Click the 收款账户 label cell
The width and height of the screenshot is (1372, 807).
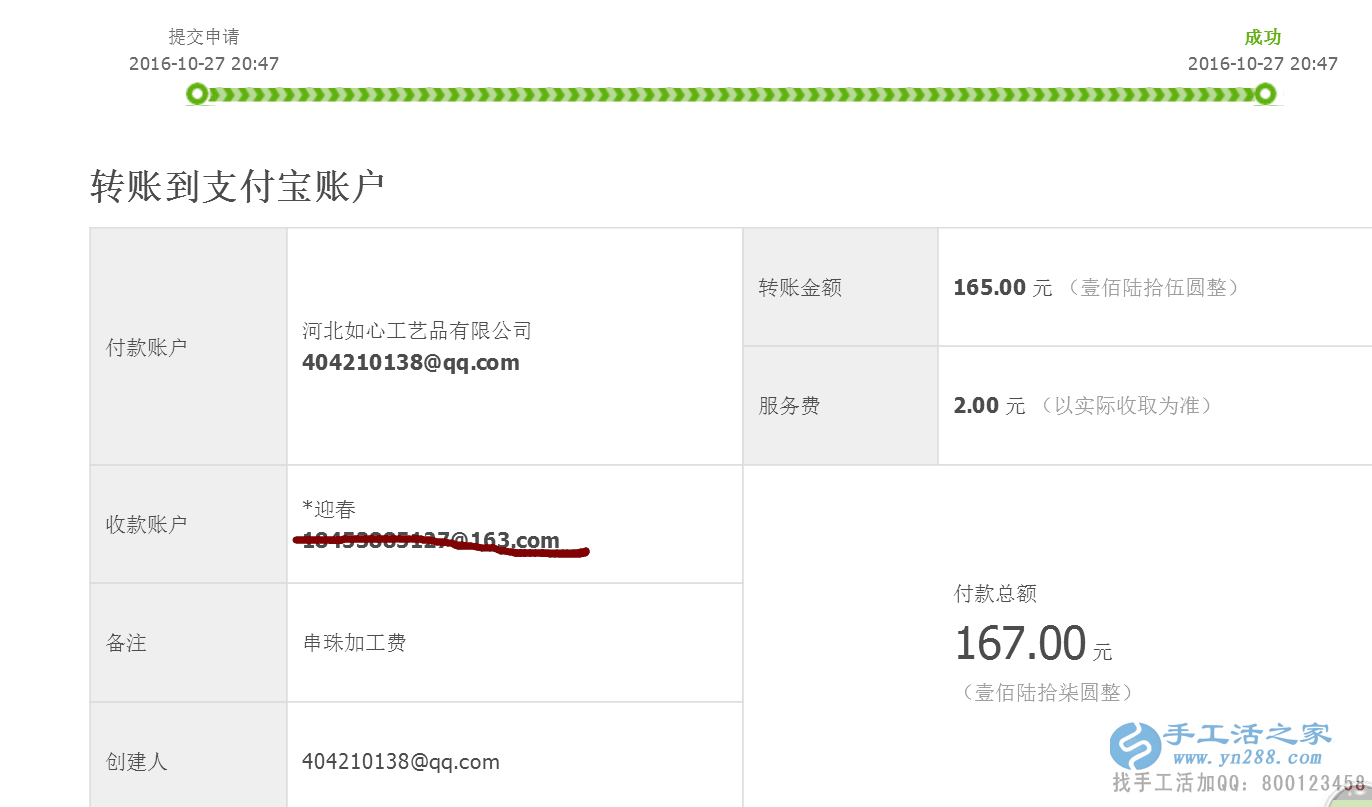(x=146, y=524)
